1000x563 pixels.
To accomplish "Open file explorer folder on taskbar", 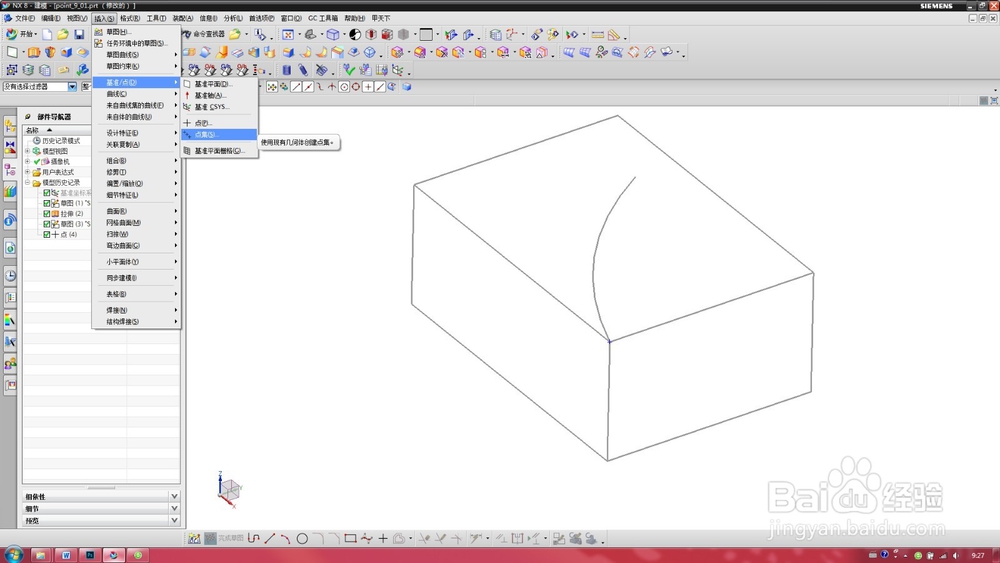I will point(41,555).
